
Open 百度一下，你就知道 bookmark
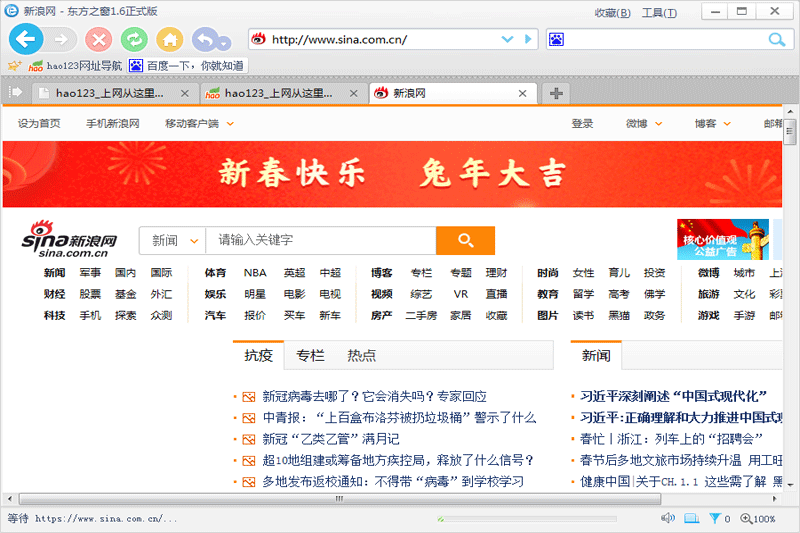(186, 65)
